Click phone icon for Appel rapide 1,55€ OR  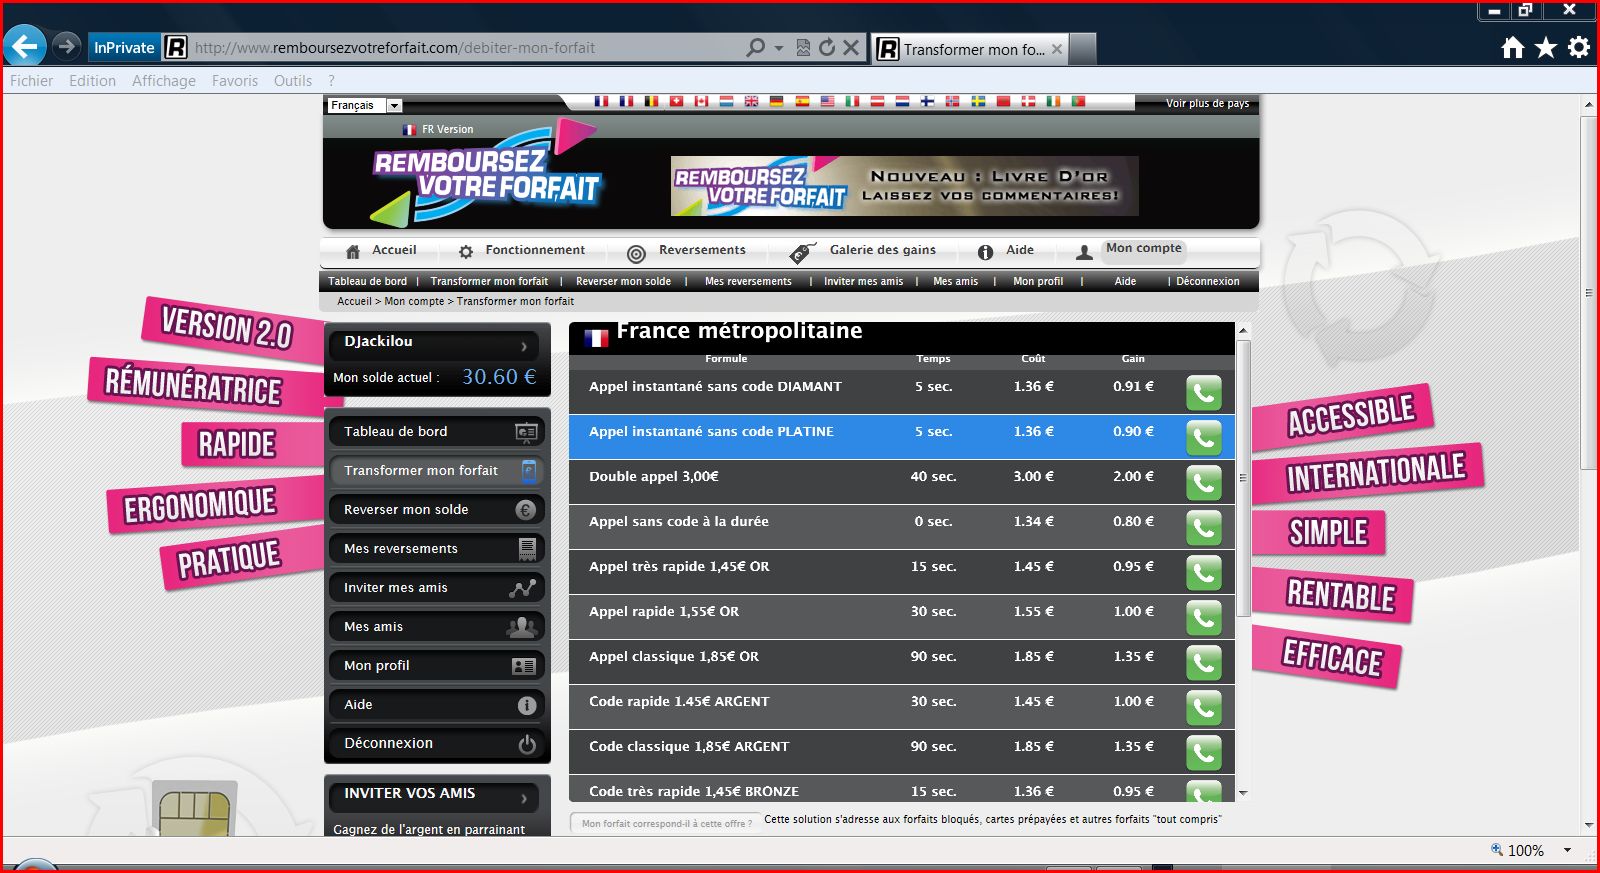[1204, 618]
